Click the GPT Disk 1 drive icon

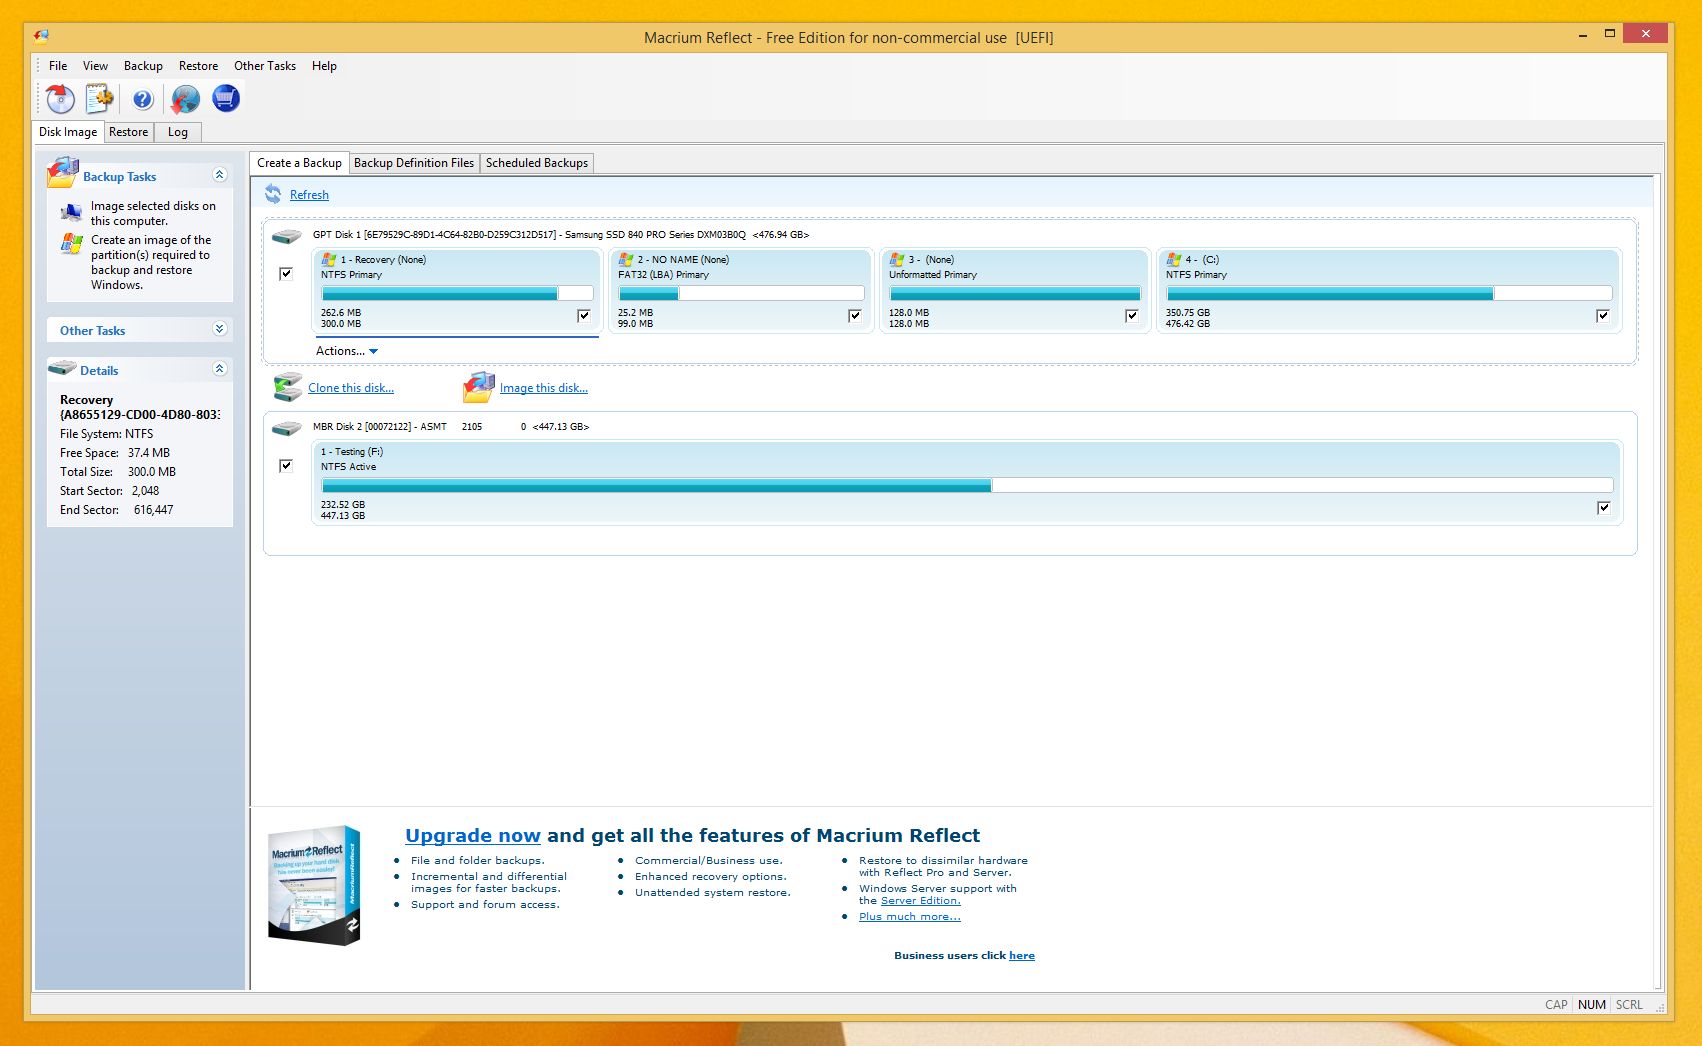click(287, 236)
